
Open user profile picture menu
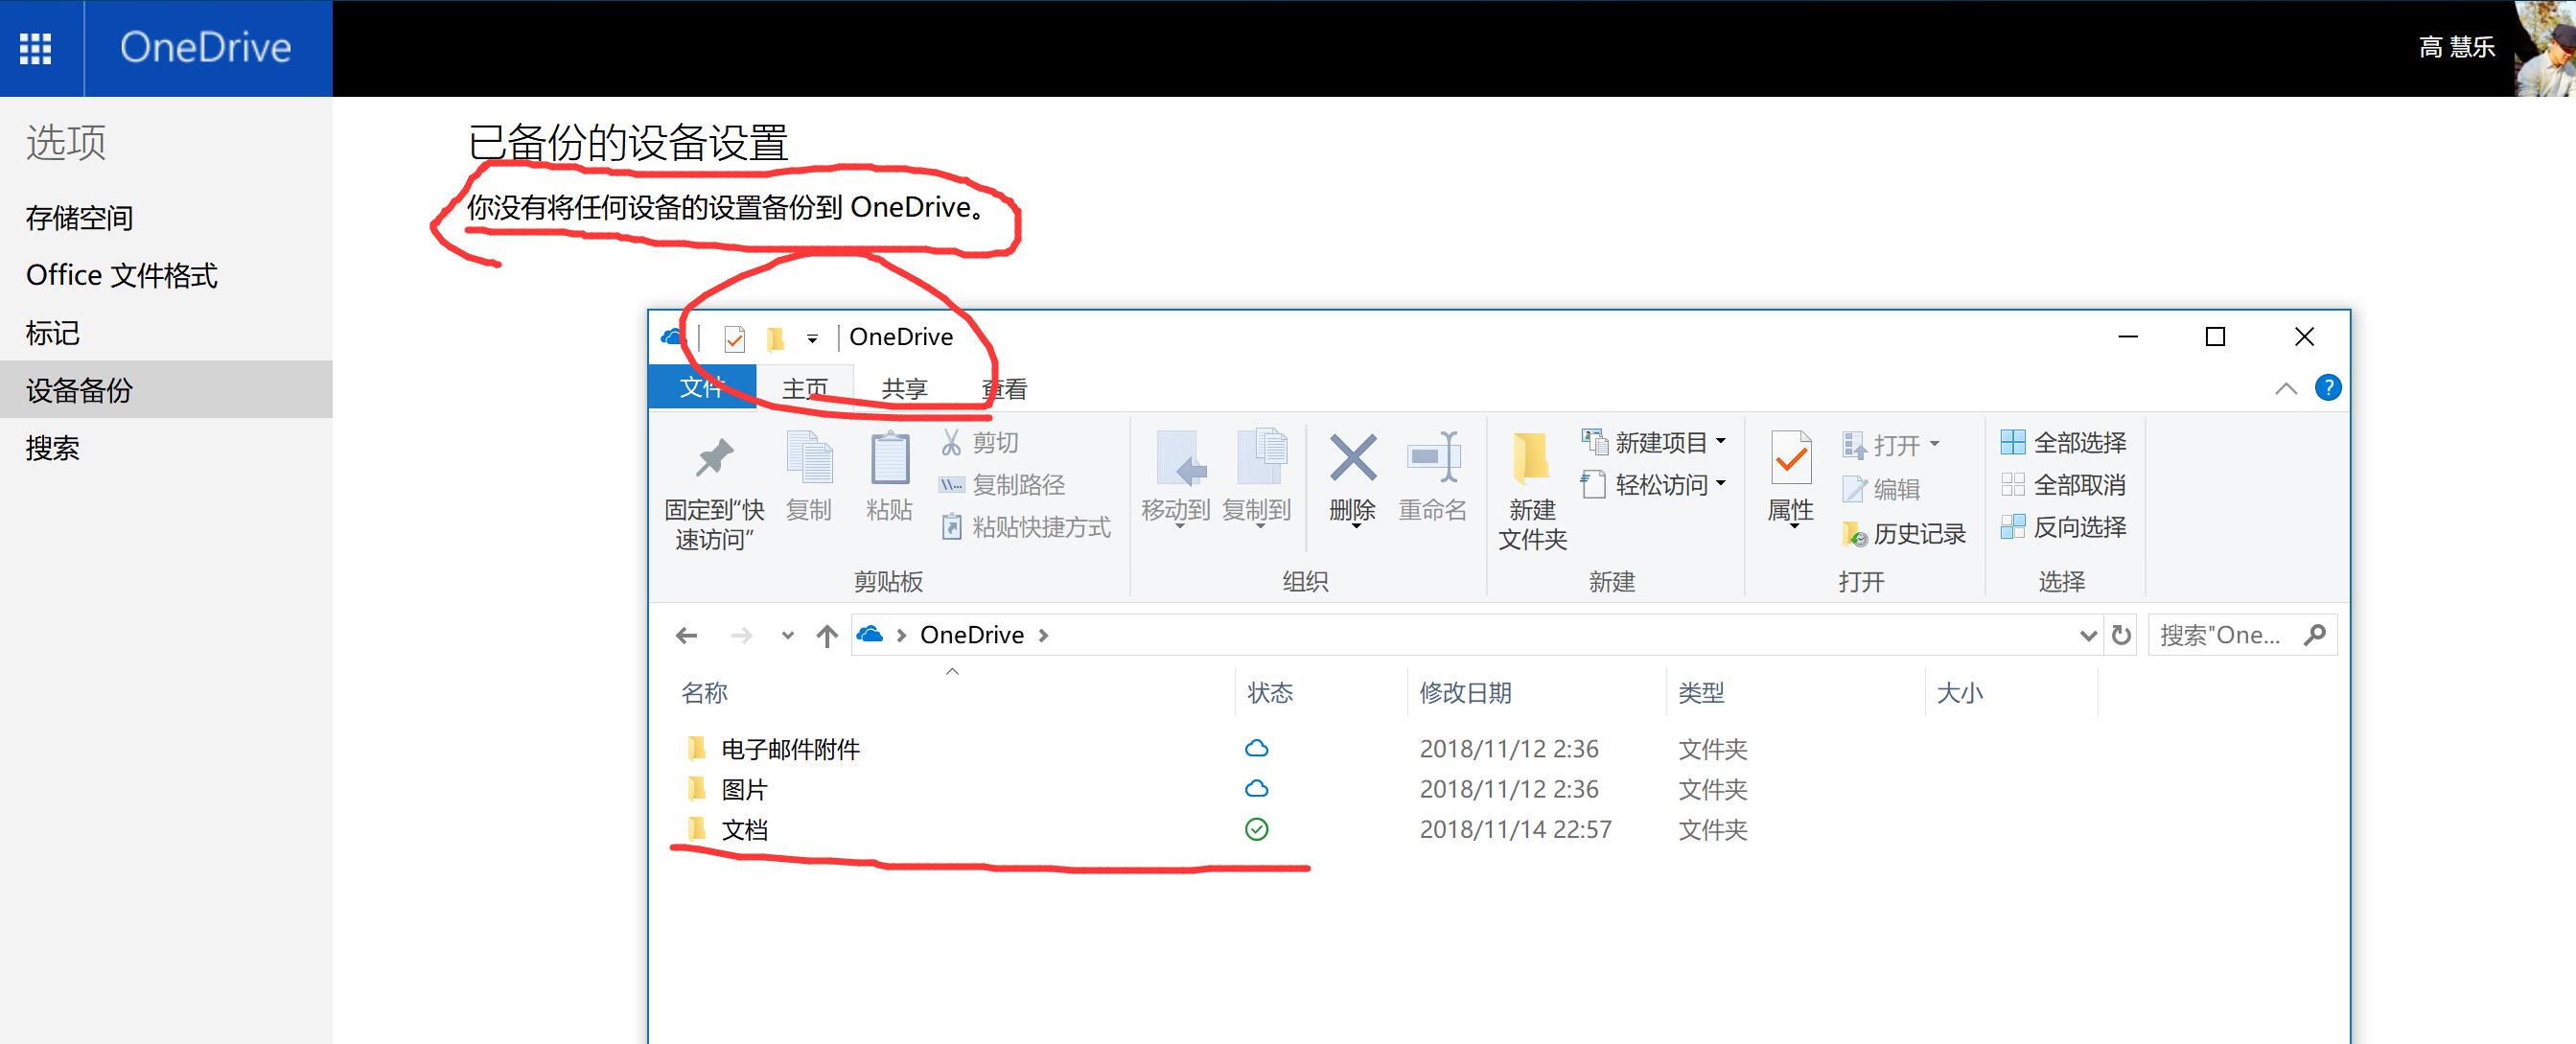pyautogui.click(x=2545, y=48)
